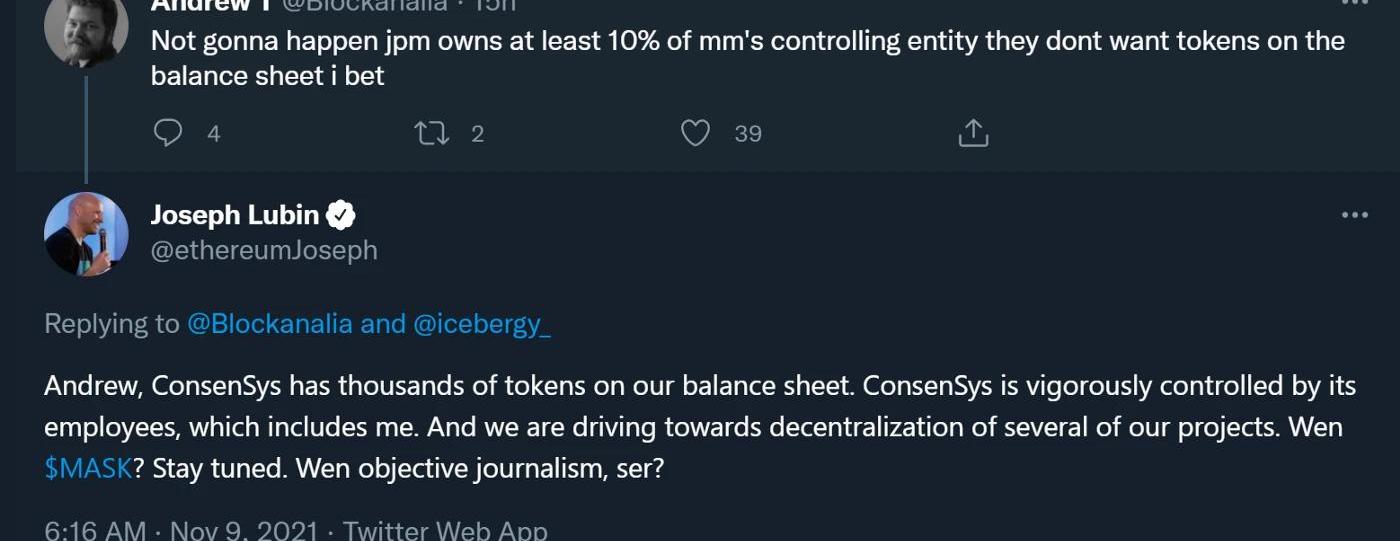This screenshot has width=1400, height=541.
Task: Click the retweet count 2
Action: pos(477,134)
